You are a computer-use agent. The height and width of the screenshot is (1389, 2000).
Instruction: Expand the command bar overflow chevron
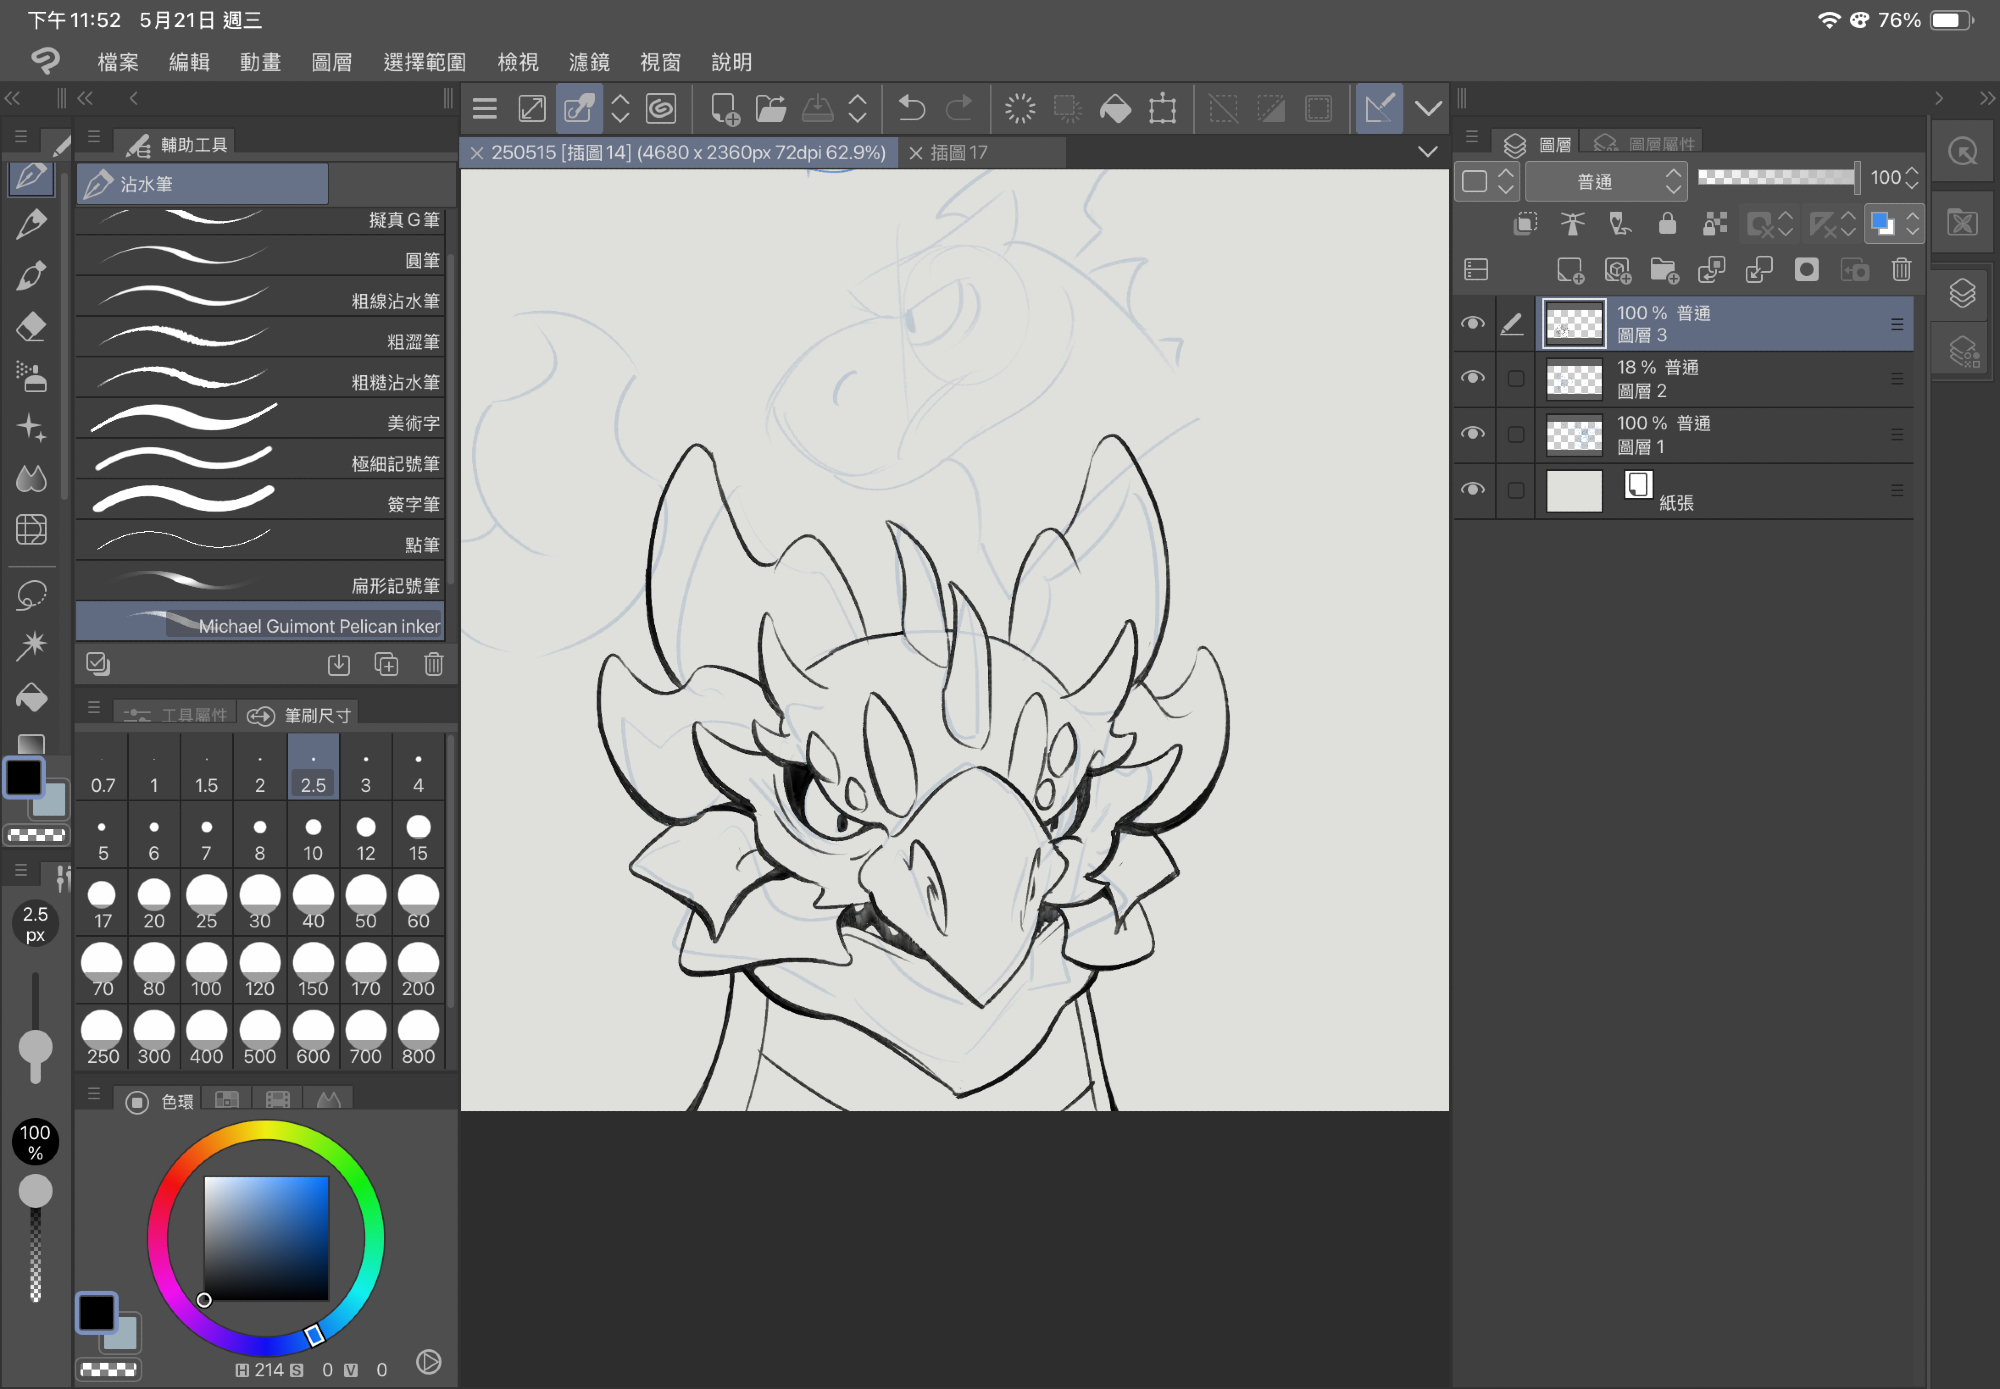[x=1428, y=108]
